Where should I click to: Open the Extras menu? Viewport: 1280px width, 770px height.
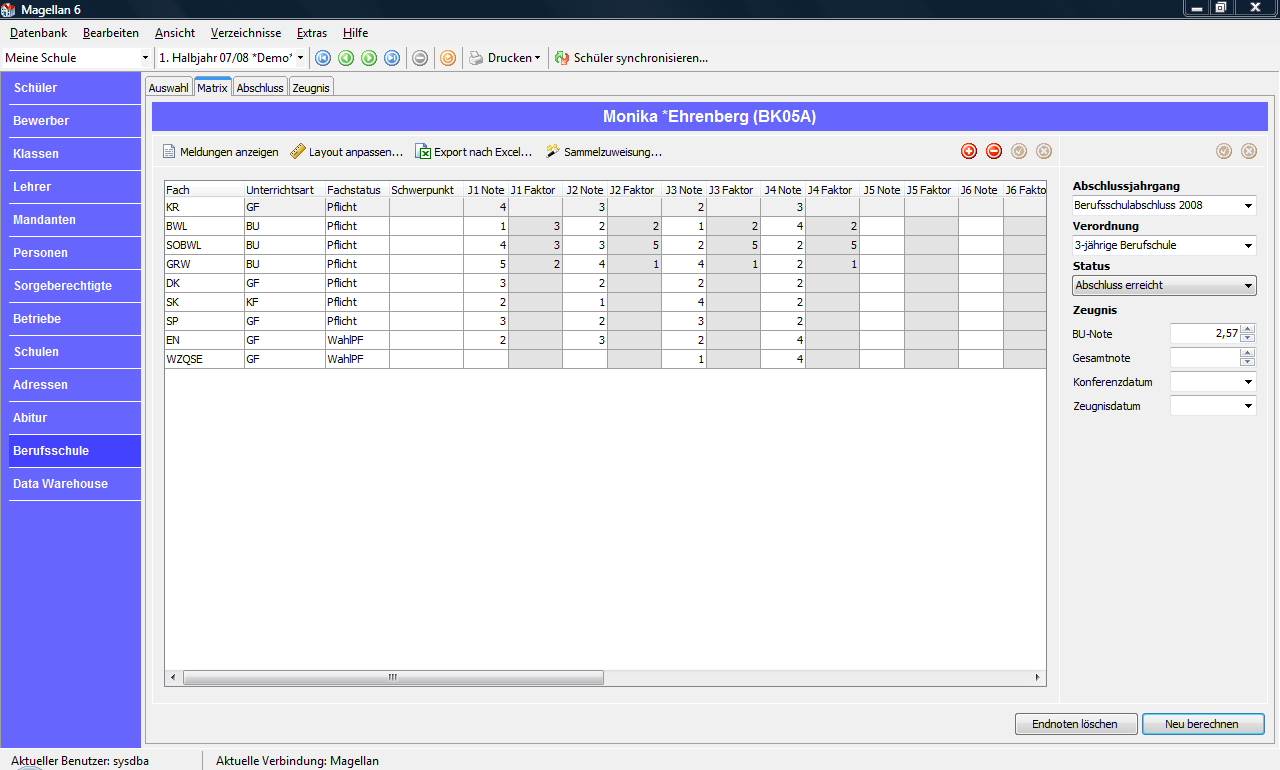click(x=312, y=33)
